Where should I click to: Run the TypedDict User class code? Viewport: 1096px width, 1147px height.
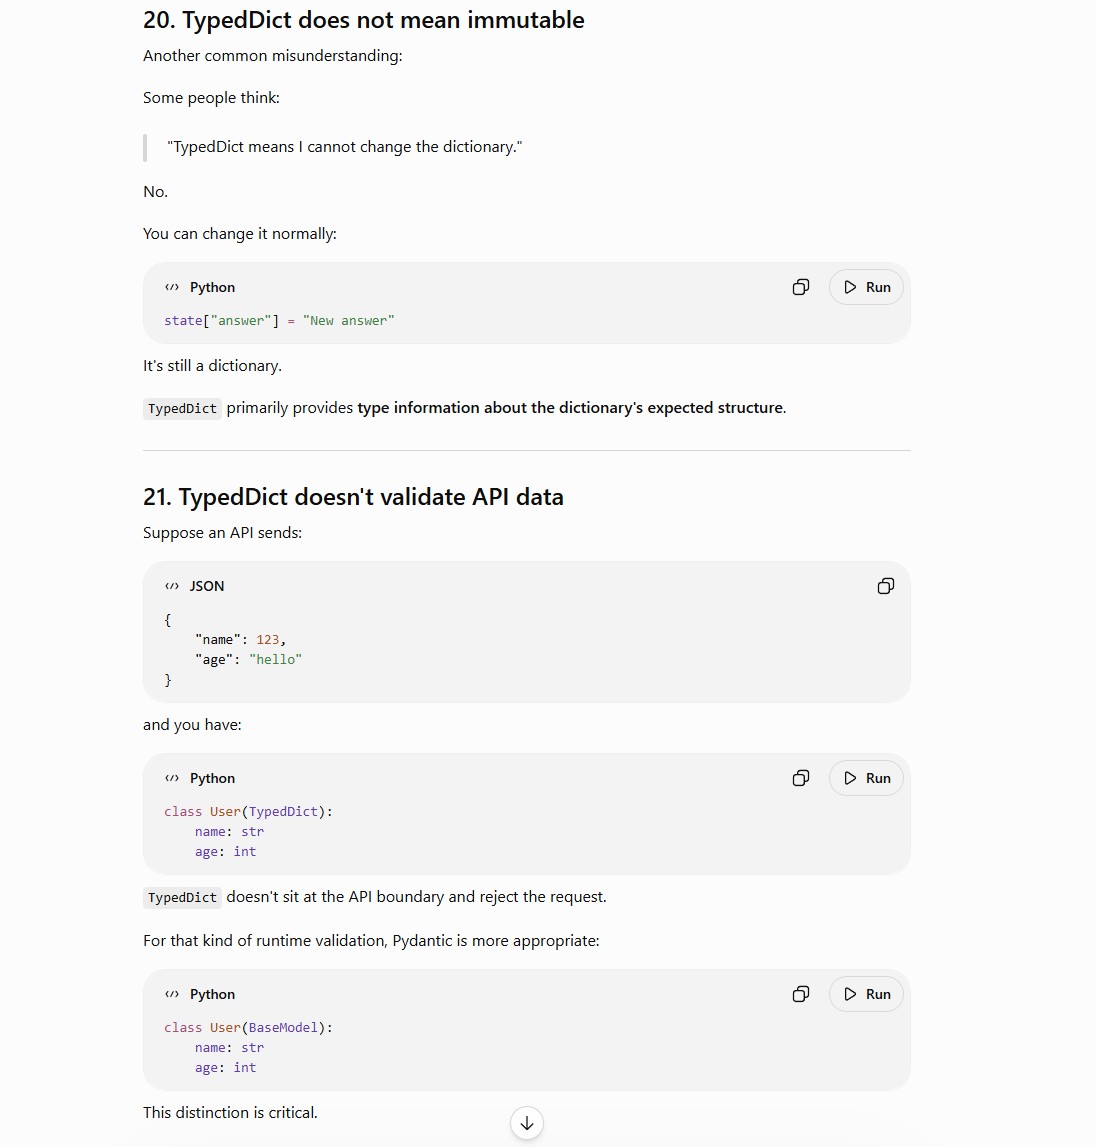(x=866, y=778)
